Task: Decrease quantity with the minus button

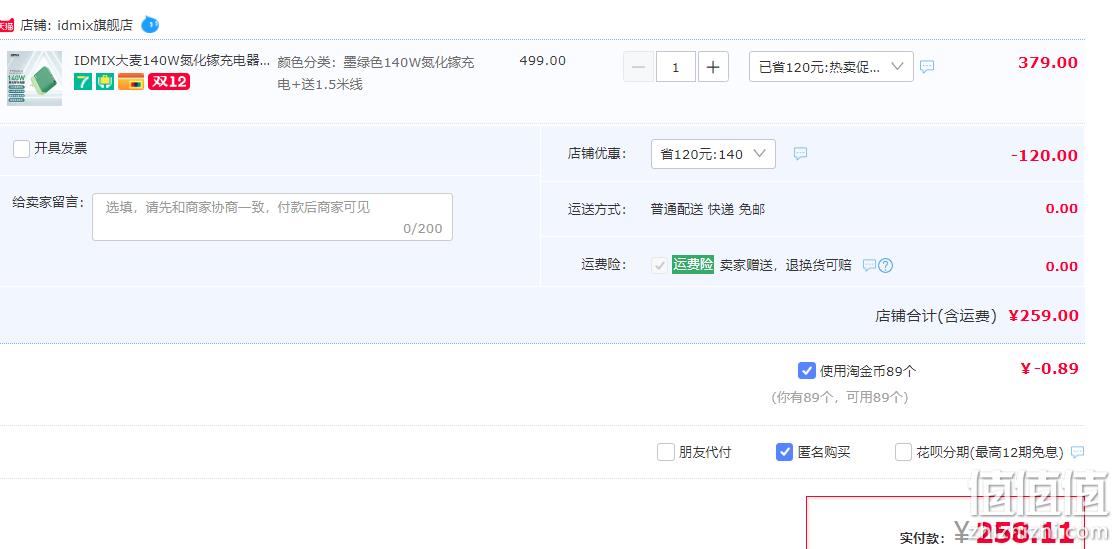Action: tap(639, 67)
